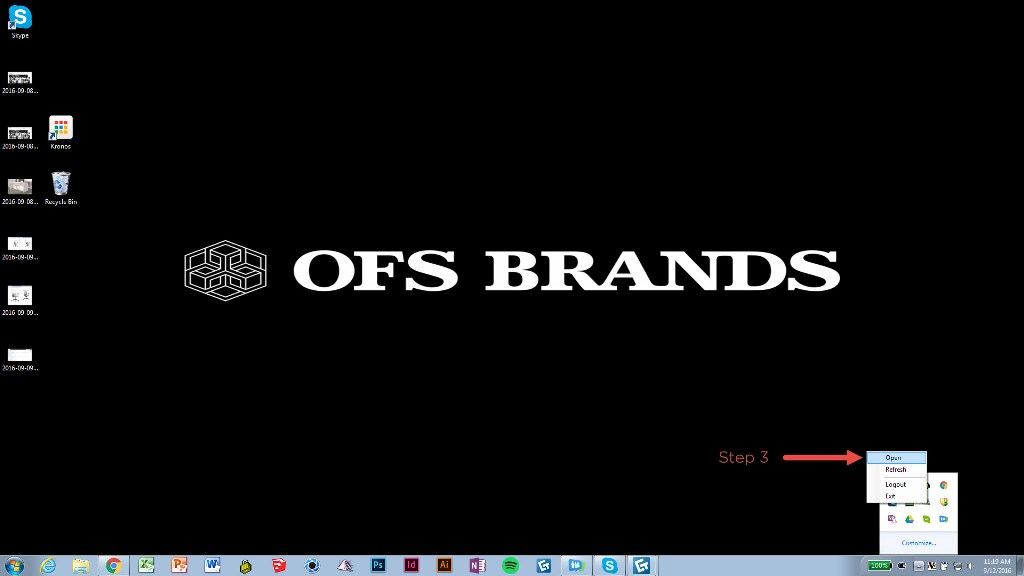Launch Illustrator from the taskbar

444,566
